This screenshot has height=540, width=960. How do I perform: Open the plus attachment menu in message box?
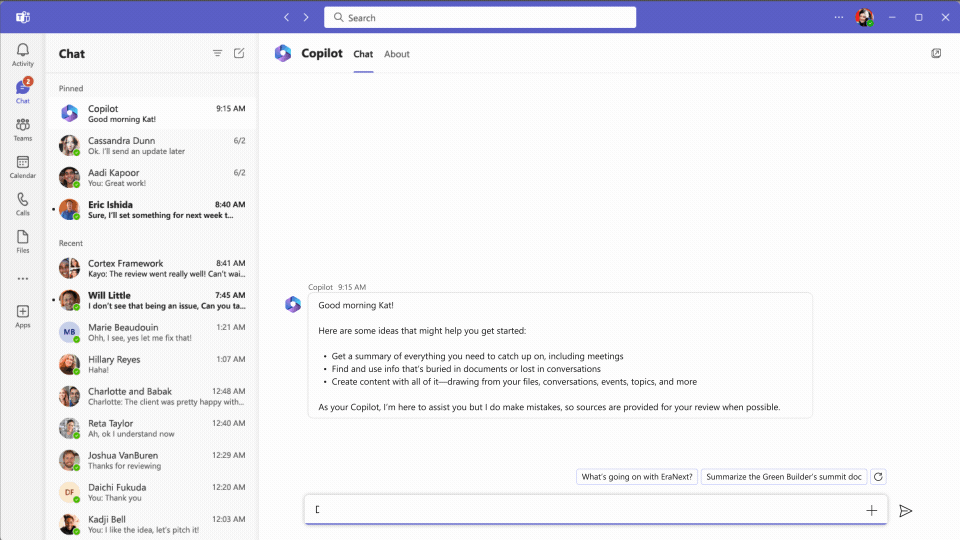pyautogui.click(x=871, y=511)
